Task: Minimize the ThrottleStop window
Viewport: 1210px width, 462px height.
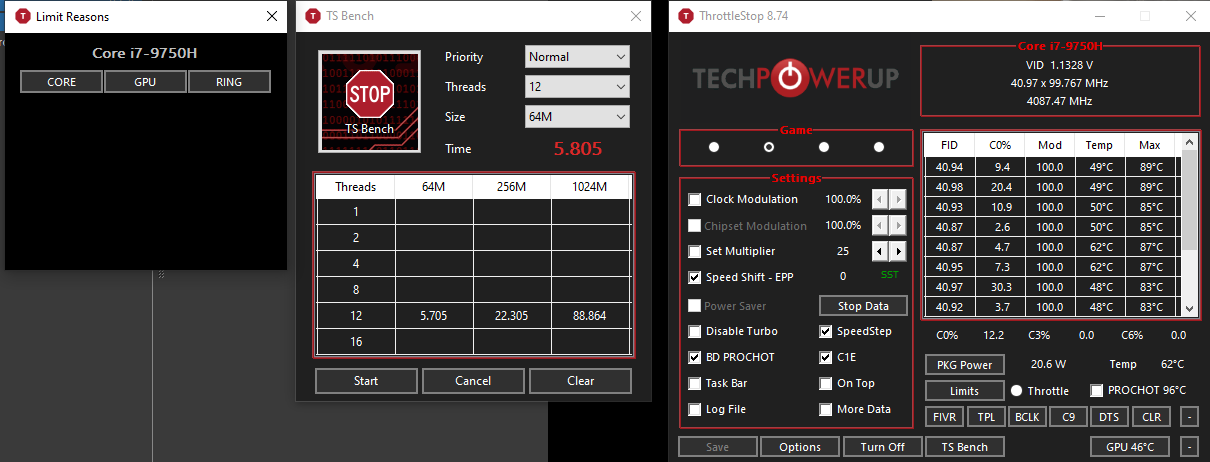Action: point(1101,16)
